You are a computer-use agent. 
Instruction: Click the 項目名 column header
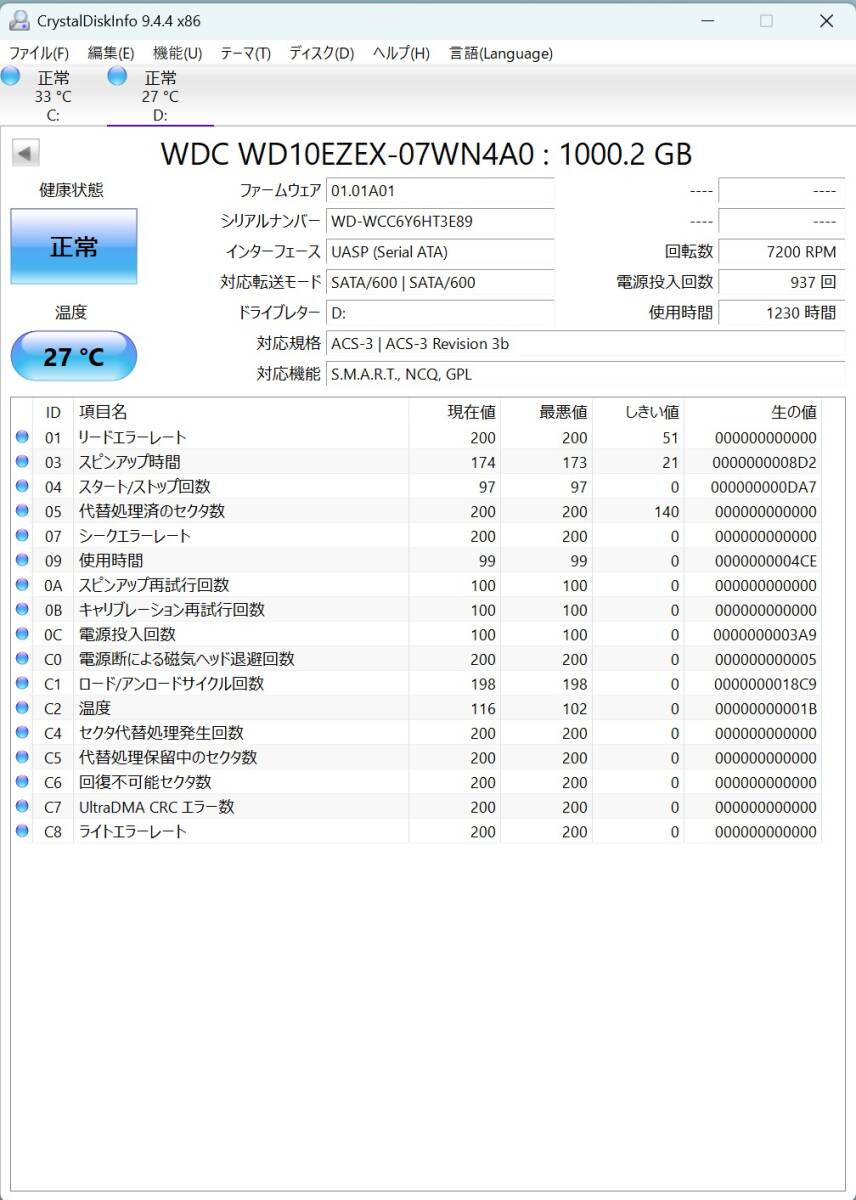241,412
